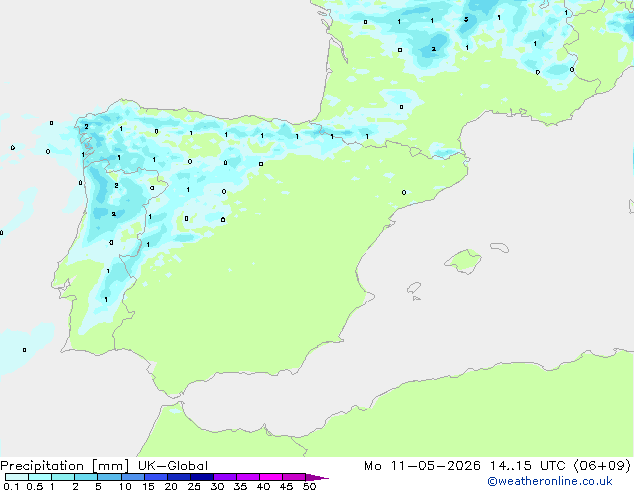Pick the 10–15 mm legend color box
Image resolution: width=634 pixels, height=490 pixels.
click(132, 477)
